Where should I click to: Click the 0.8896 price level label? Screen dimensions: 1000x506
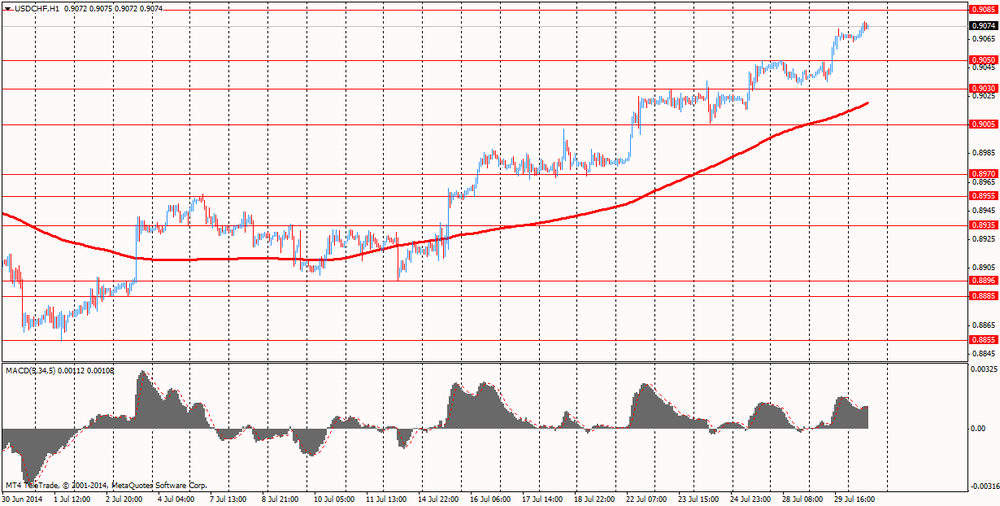coord(982,281)
